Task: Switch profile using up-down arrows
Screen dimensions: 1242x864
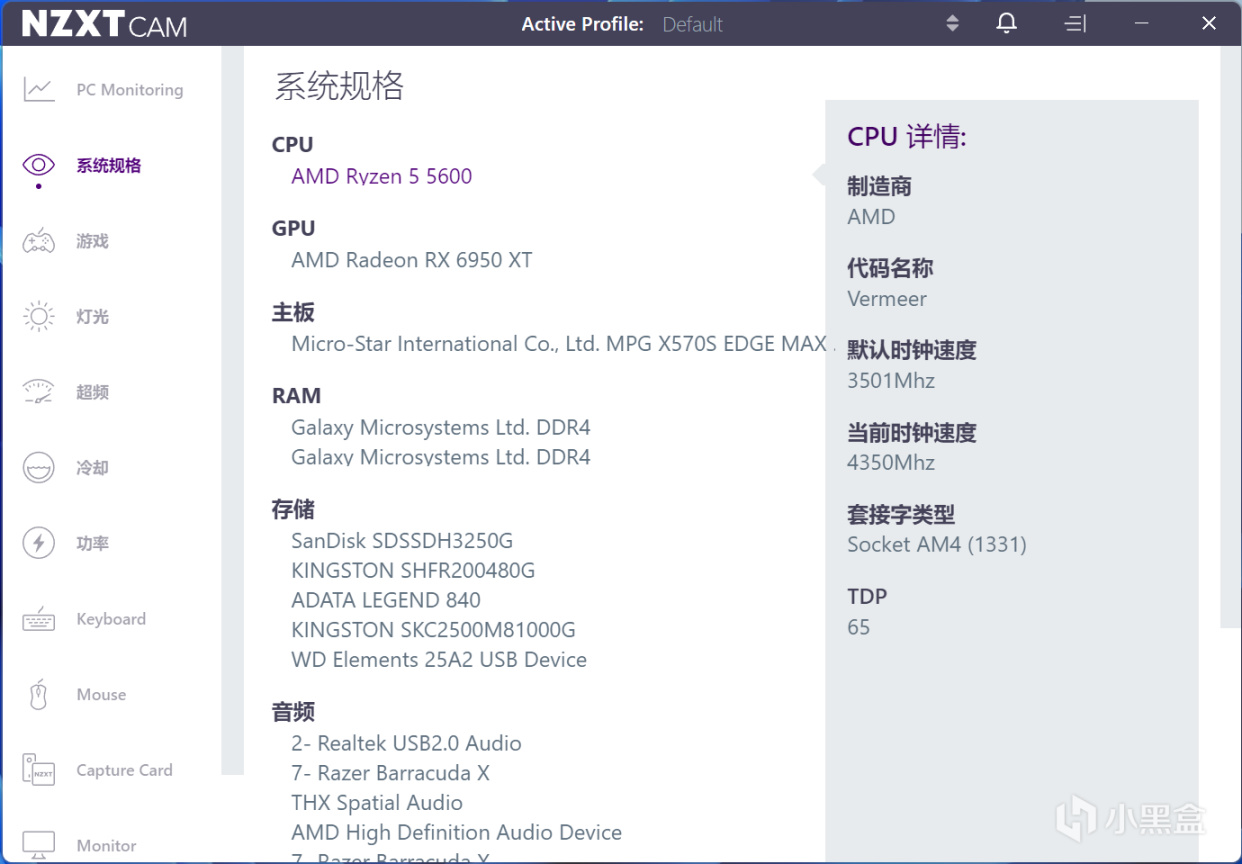Action: pos(952,23)
